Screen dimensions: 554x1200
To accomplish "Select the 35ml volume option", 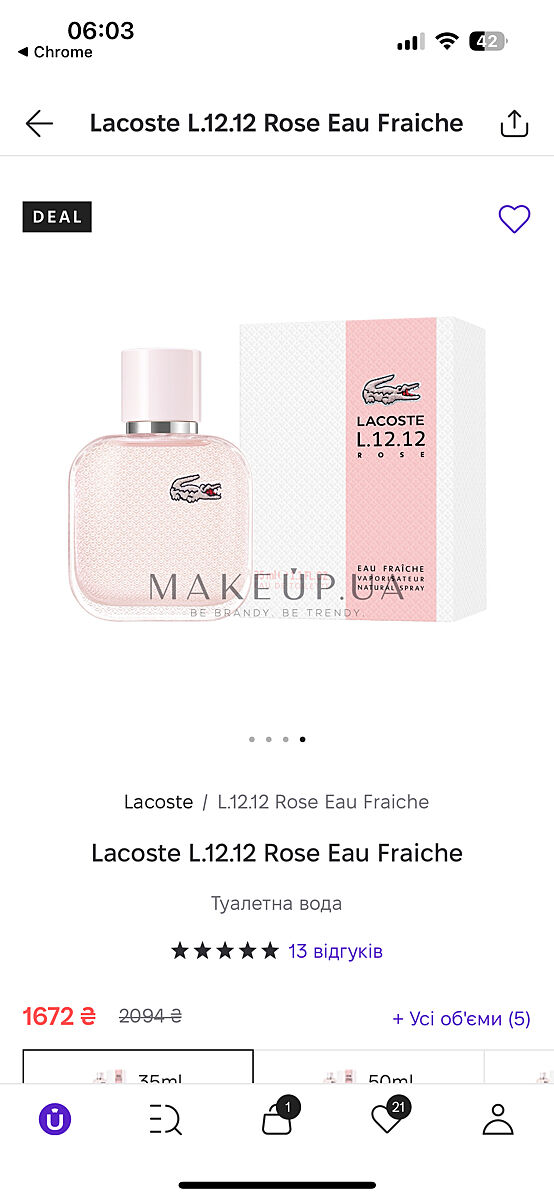I will (x=138, y=1066).
